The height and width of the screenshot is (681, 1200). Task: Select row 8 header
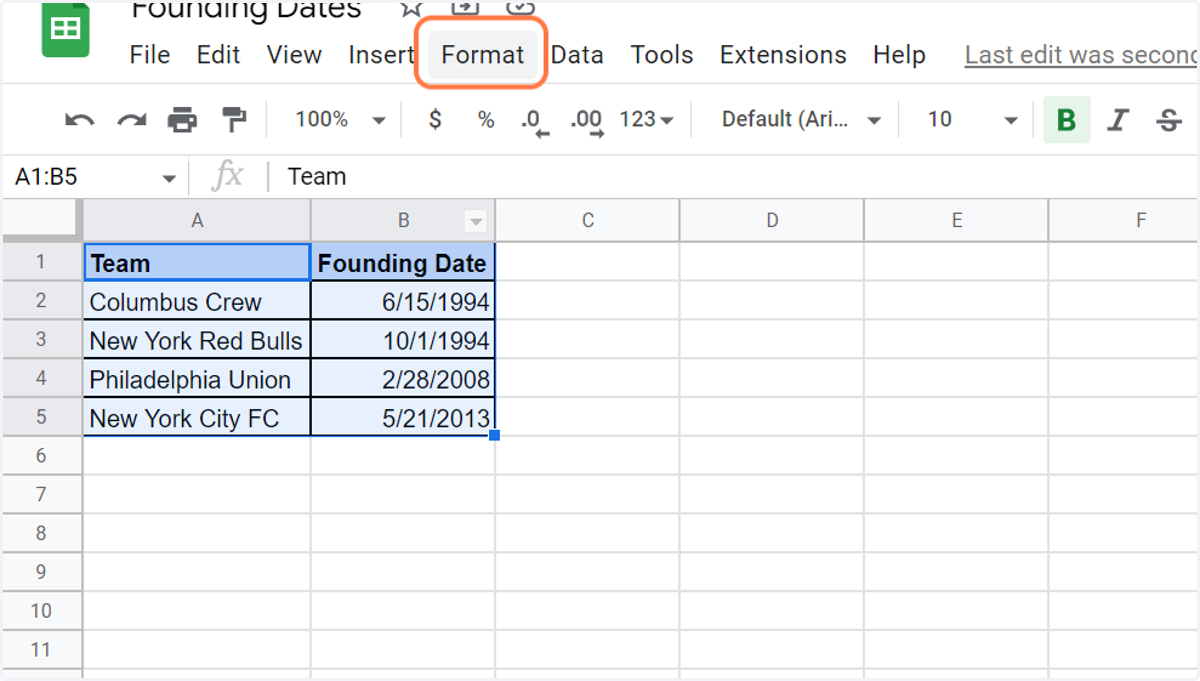[41, 534]
